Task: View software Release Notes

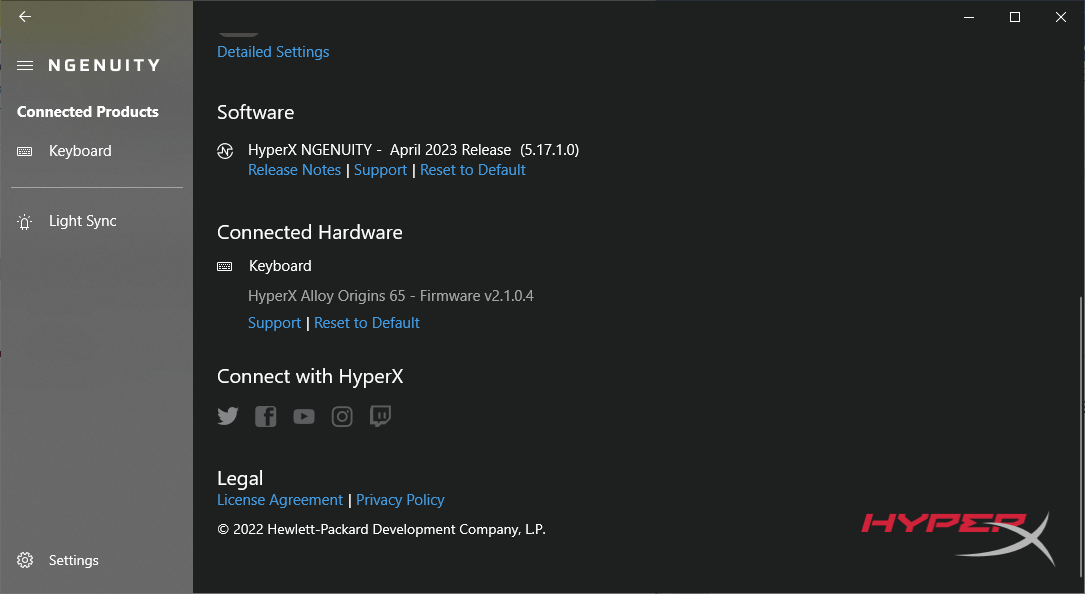Action: click(294, 170)
